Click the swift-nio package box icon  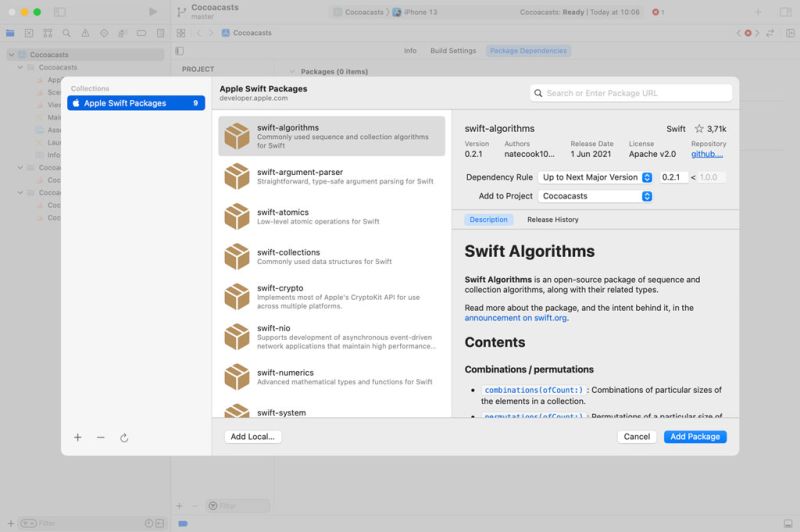click(x=237, y=337)
